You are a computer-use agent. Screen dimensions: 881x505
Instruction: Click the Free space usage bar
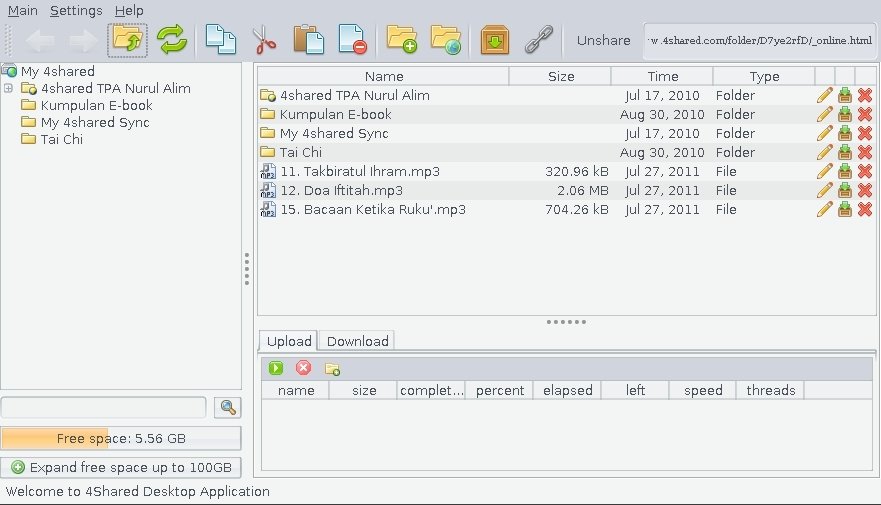[x=121, y=438]
